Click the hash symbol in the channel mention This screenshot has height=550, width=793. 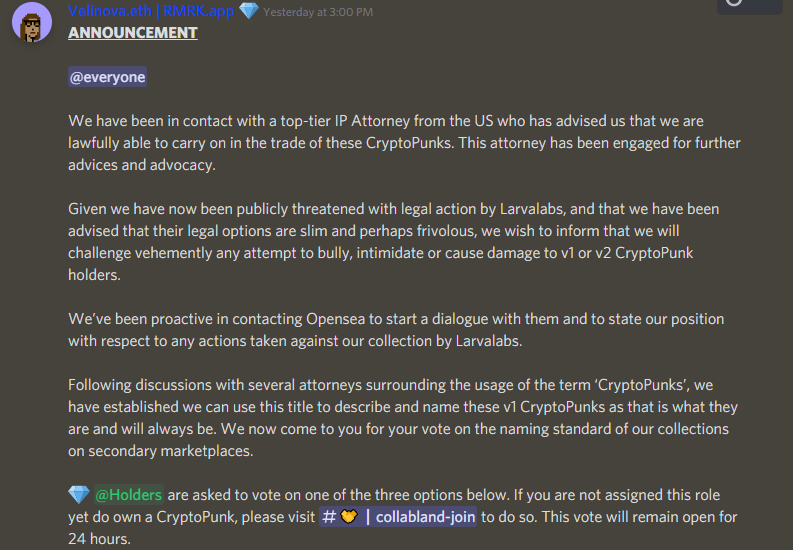point(328,517)
